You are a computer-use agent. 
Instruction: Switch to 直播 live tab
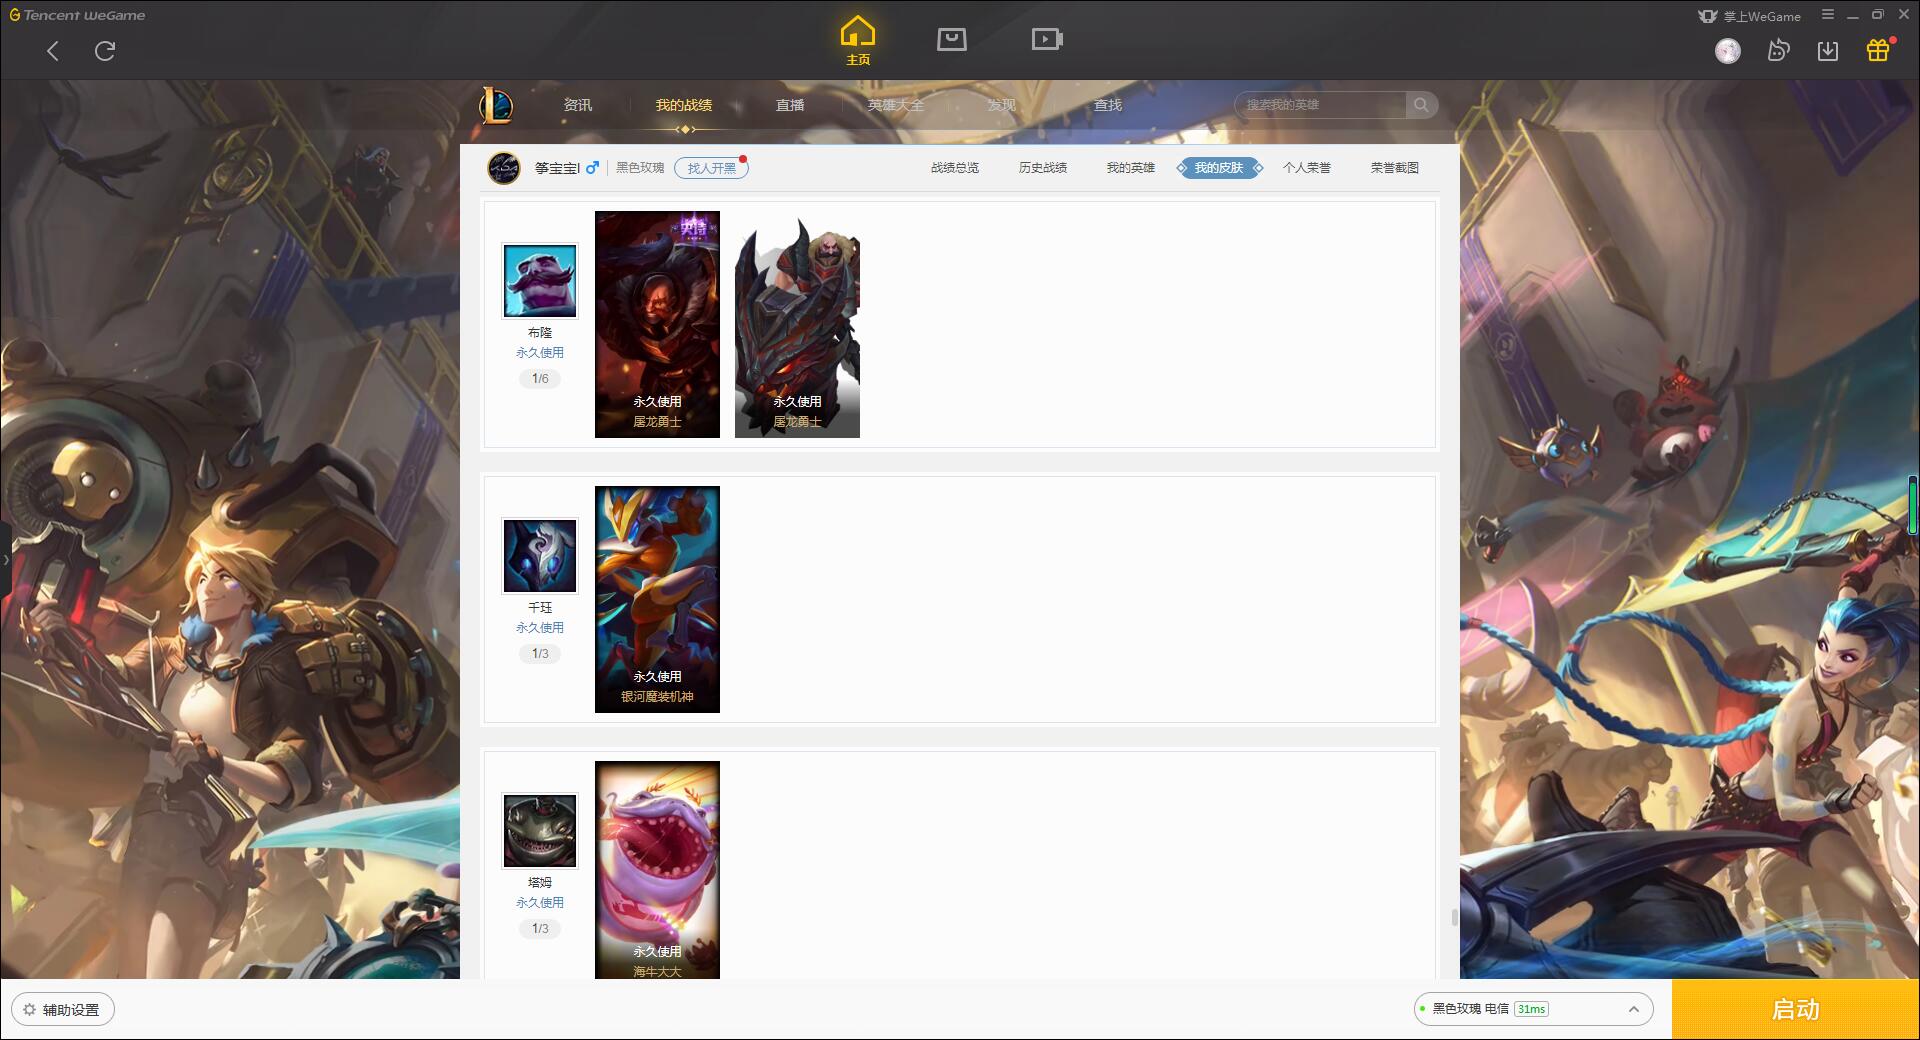(790, 105)
